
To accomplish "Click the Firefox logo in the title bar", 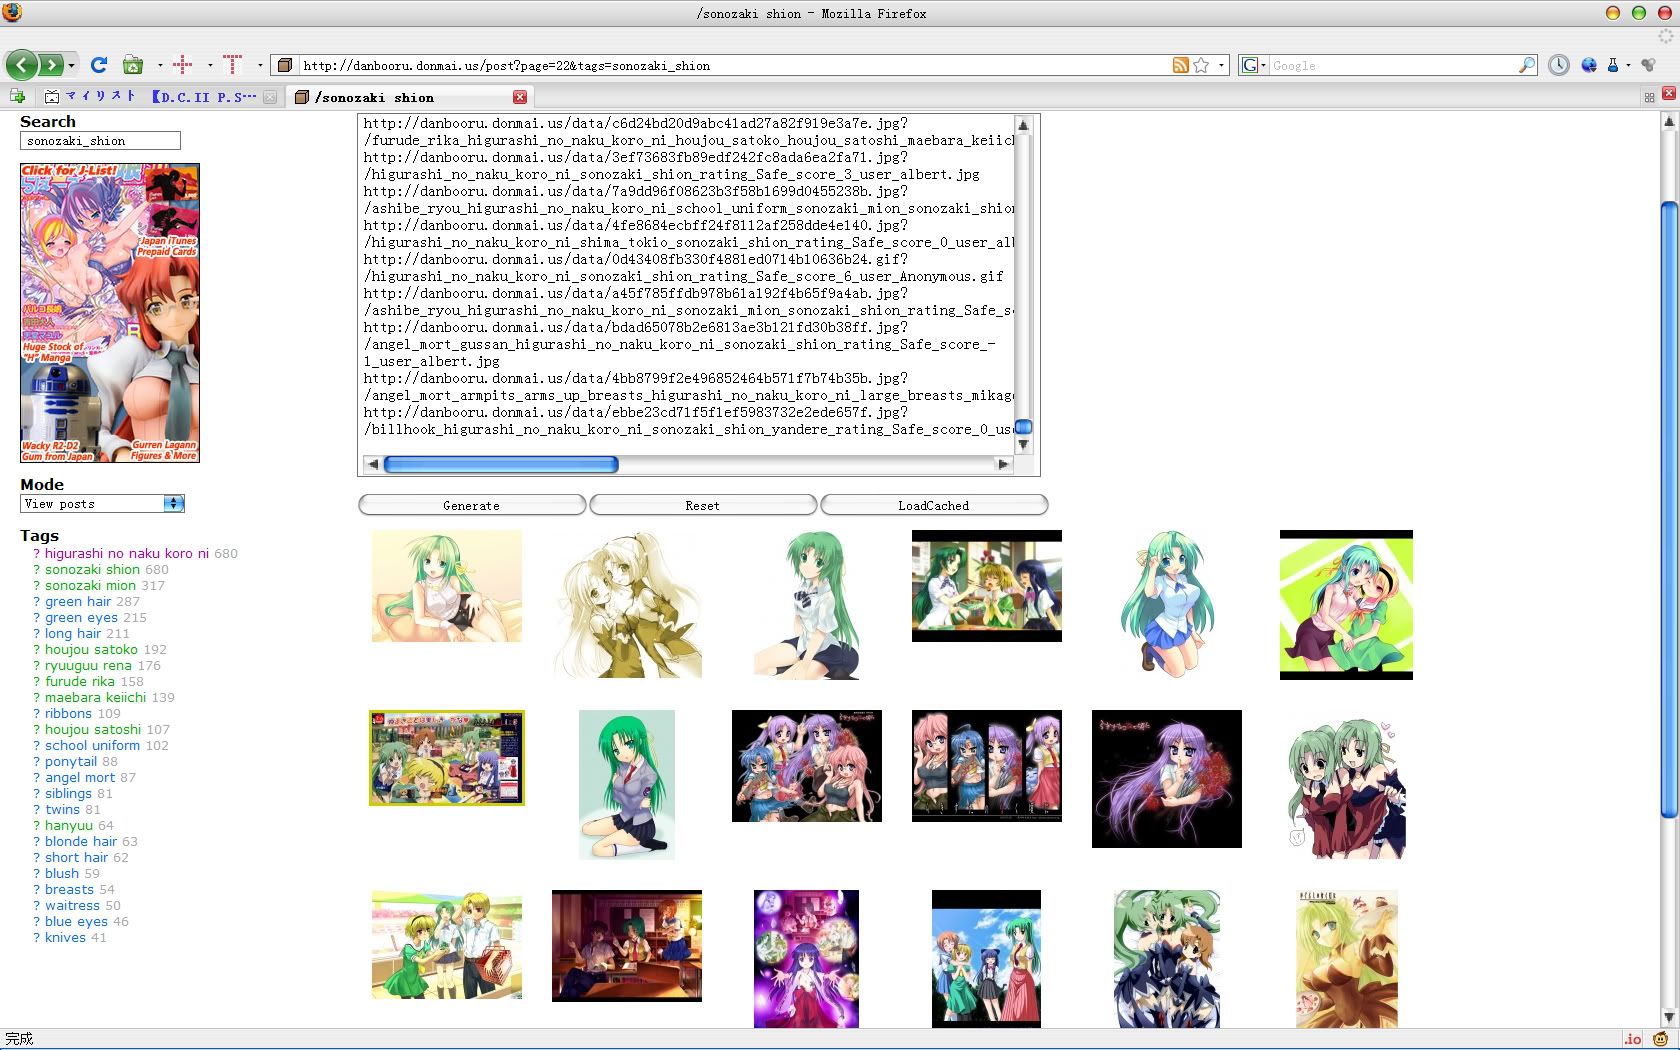I will 12,13.
